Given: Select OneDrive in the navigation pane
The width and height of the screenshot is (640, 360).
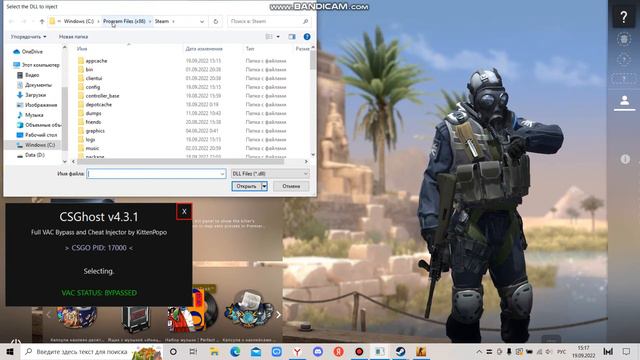Looking at the screenshot, I should pyautogui.click(x=32, y=52).
